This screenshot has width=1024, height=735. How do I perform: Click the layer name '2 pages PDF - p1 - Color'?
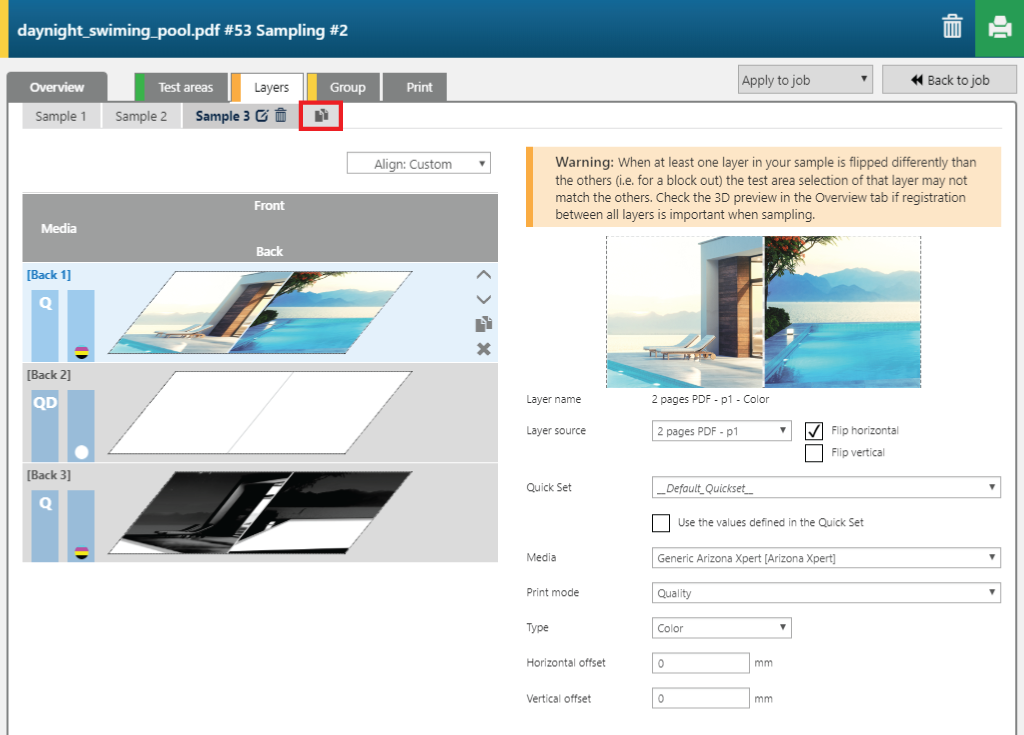pyautogui.click(x=711, y=399)
